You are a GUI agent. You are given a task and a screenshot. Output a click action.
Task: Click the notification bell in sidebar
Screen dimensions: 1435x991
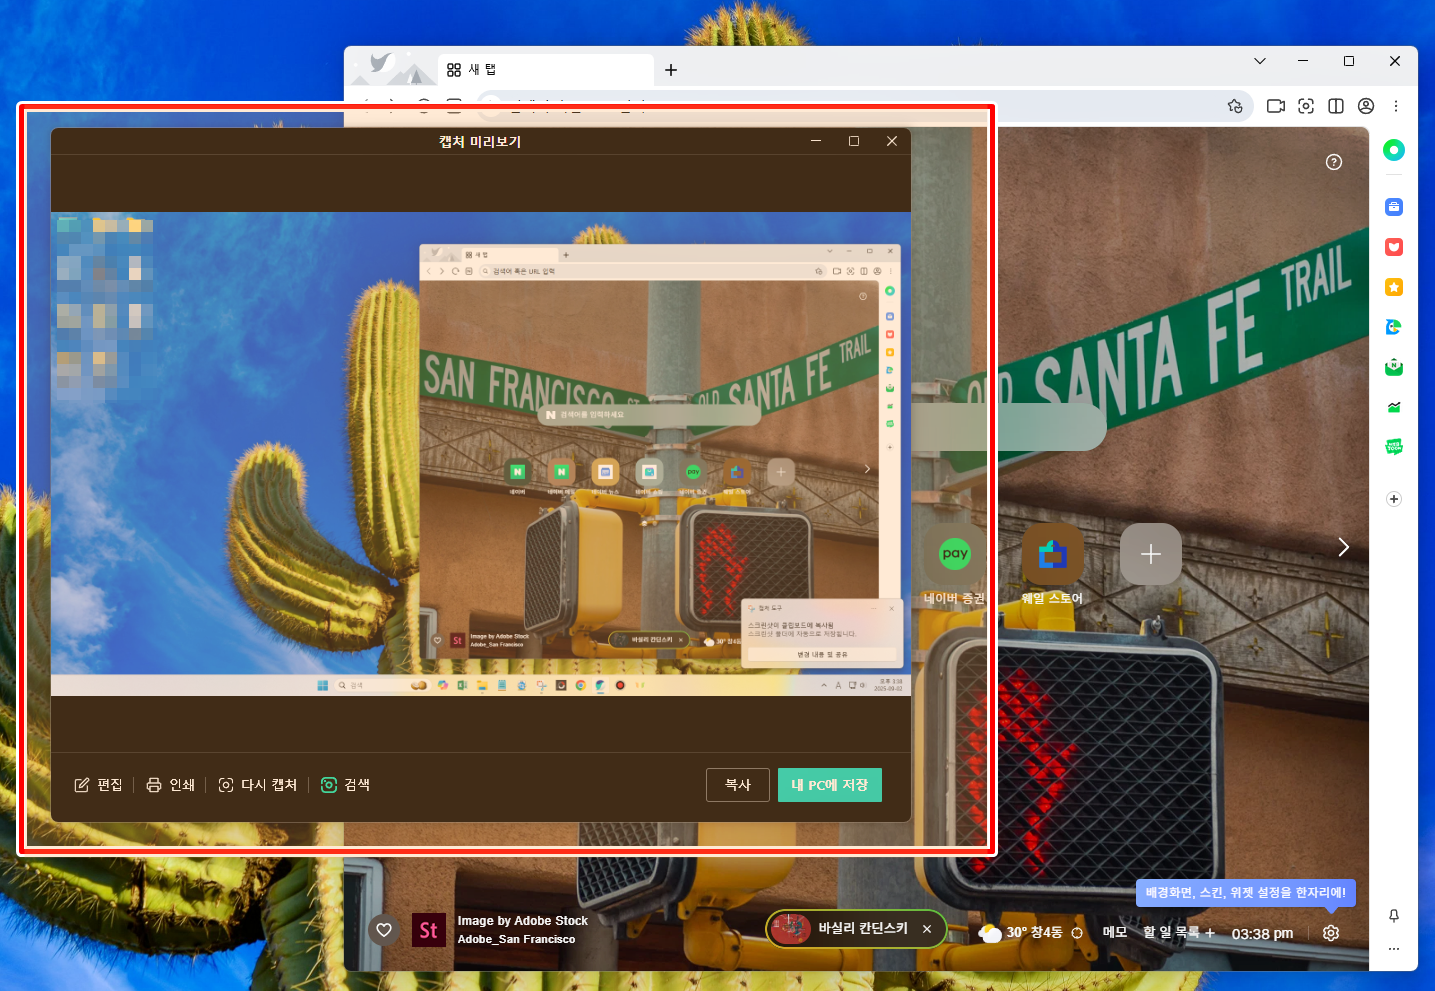1394,916
